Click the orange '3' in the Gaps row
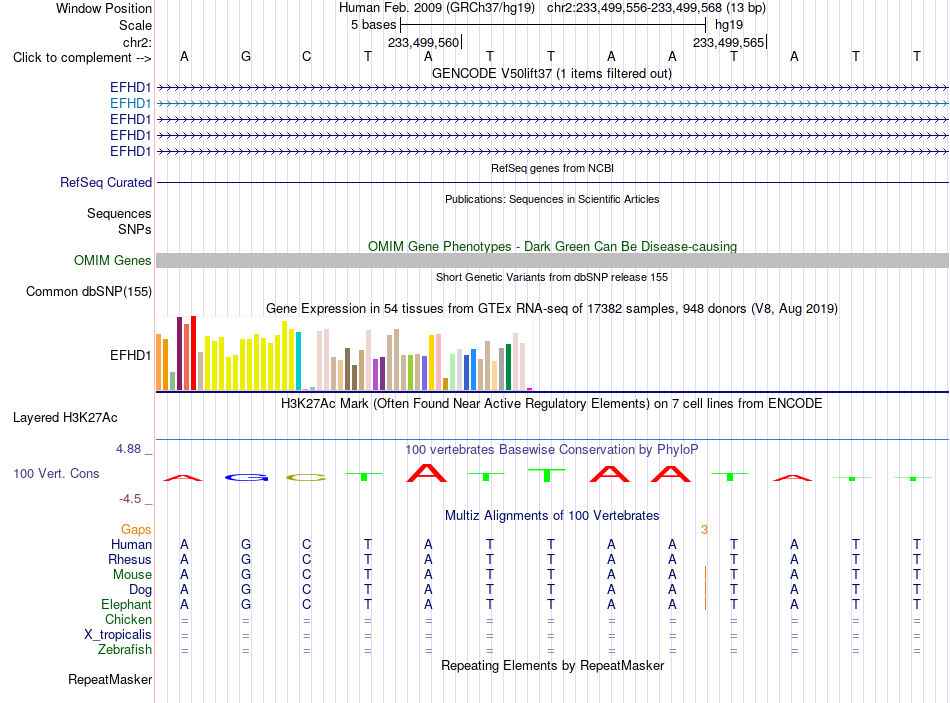 704,530
